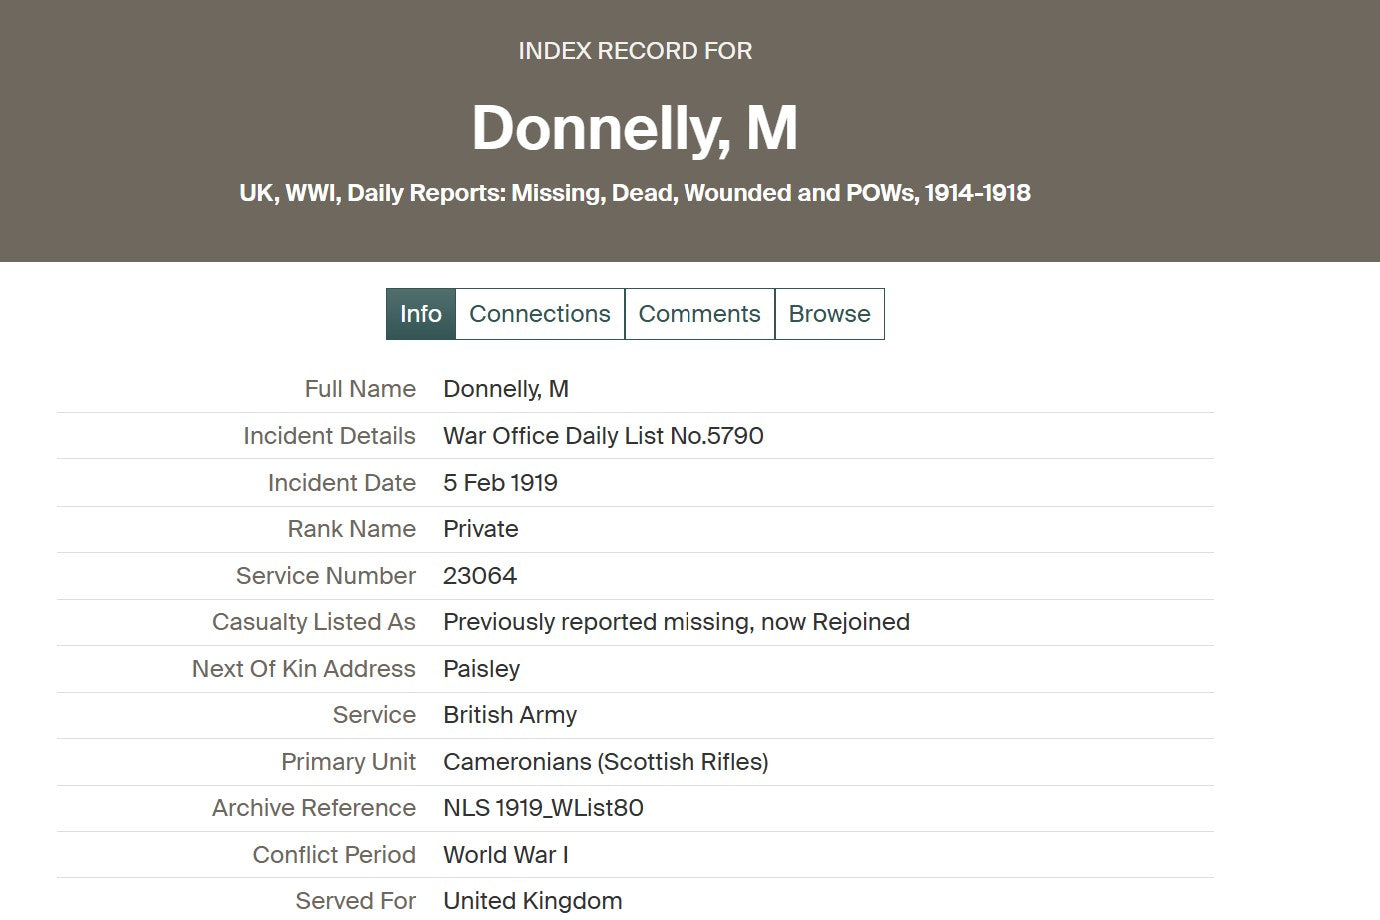Click the Casualty Listed As field label
The height and width of the screenshot is (920, 1380).
coord(313,622)
